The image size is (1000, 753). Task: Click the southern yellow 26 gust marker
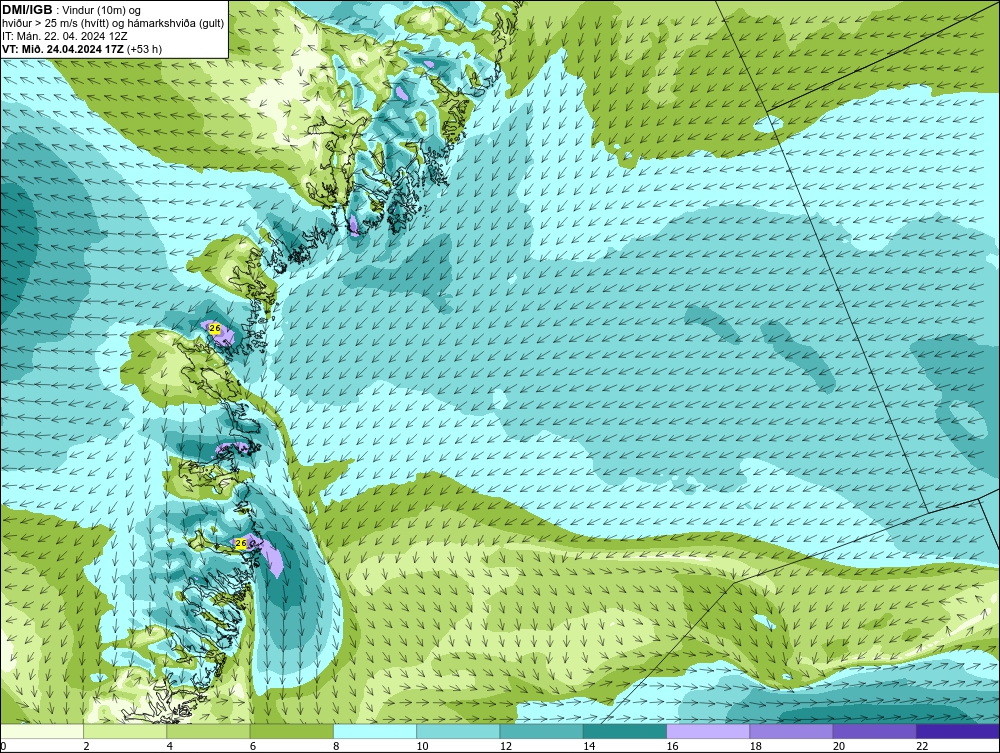pos(240,543)
